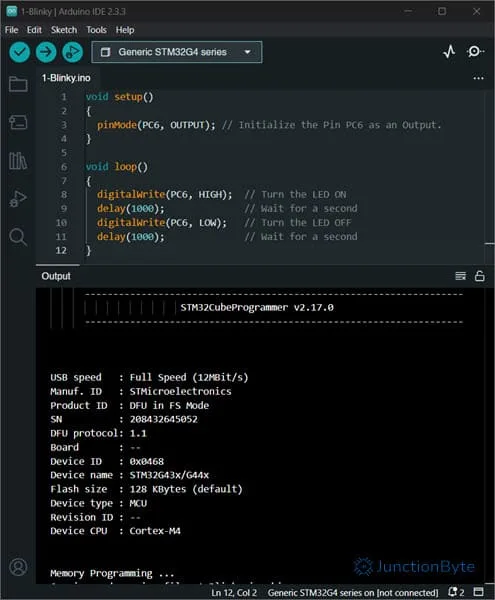The height and width of the screenshot is (600, 495).
Task: Open the Edit menu
Action: click(34, 30)
